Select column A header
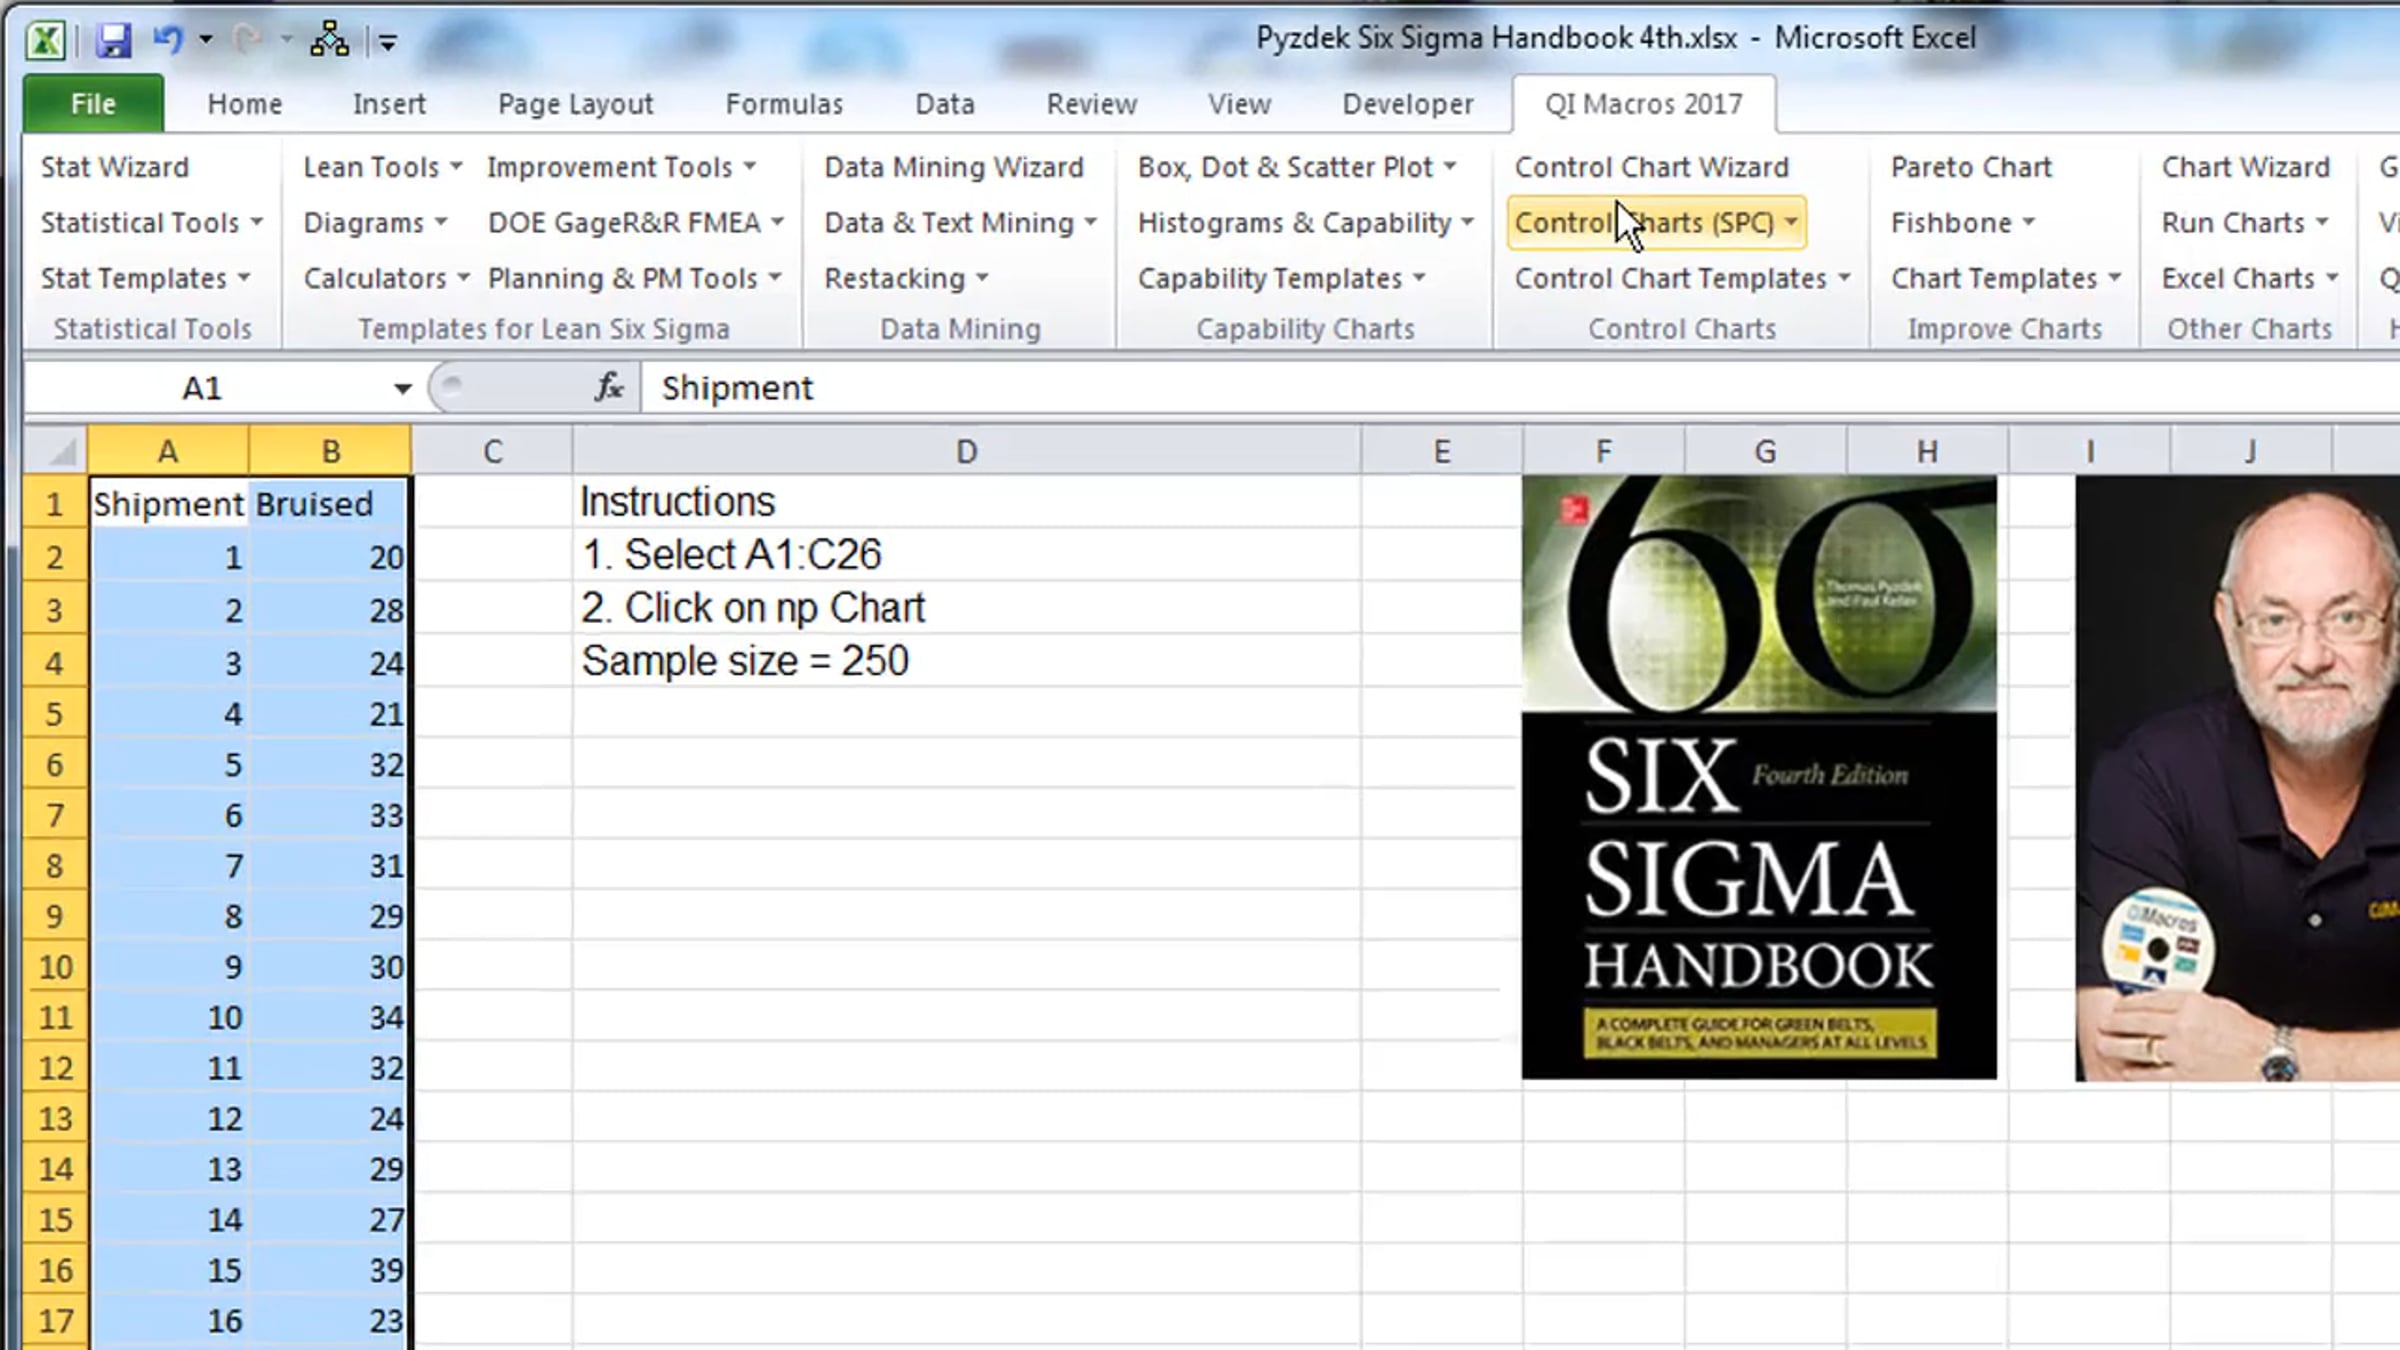The image size is (2400, 1350). coord(168,451)
